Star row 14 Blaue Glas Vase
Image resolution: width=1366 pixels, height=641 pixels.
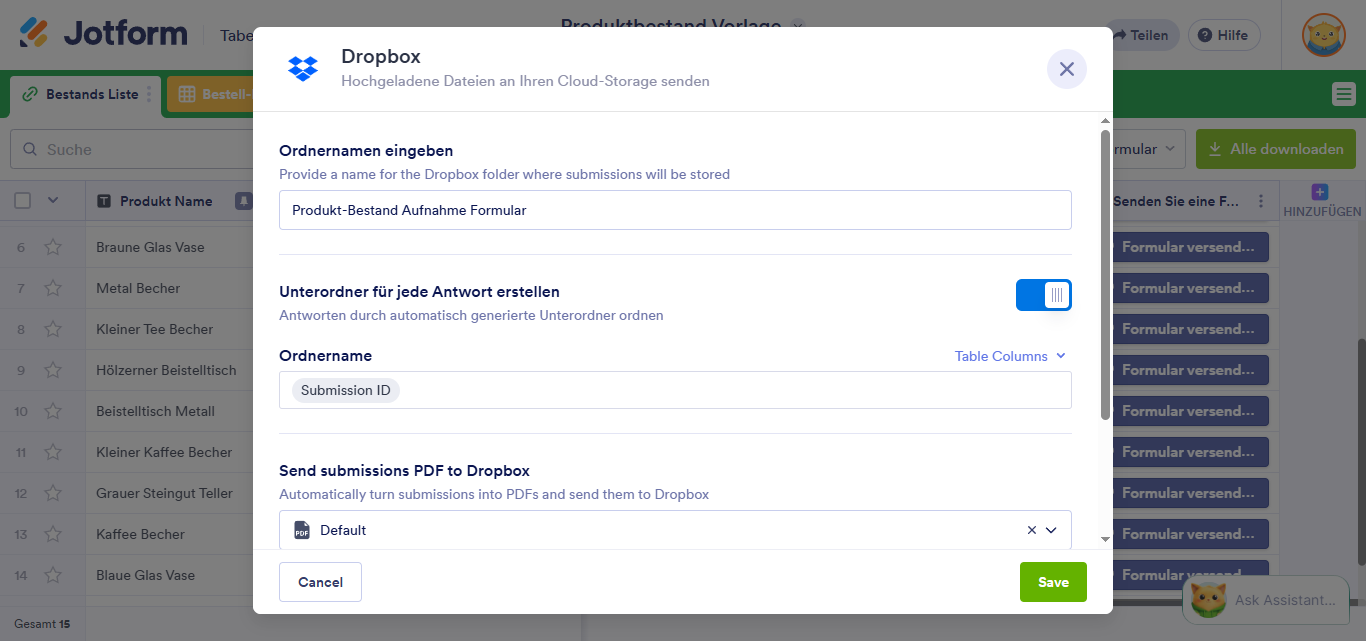click(53, 575)
